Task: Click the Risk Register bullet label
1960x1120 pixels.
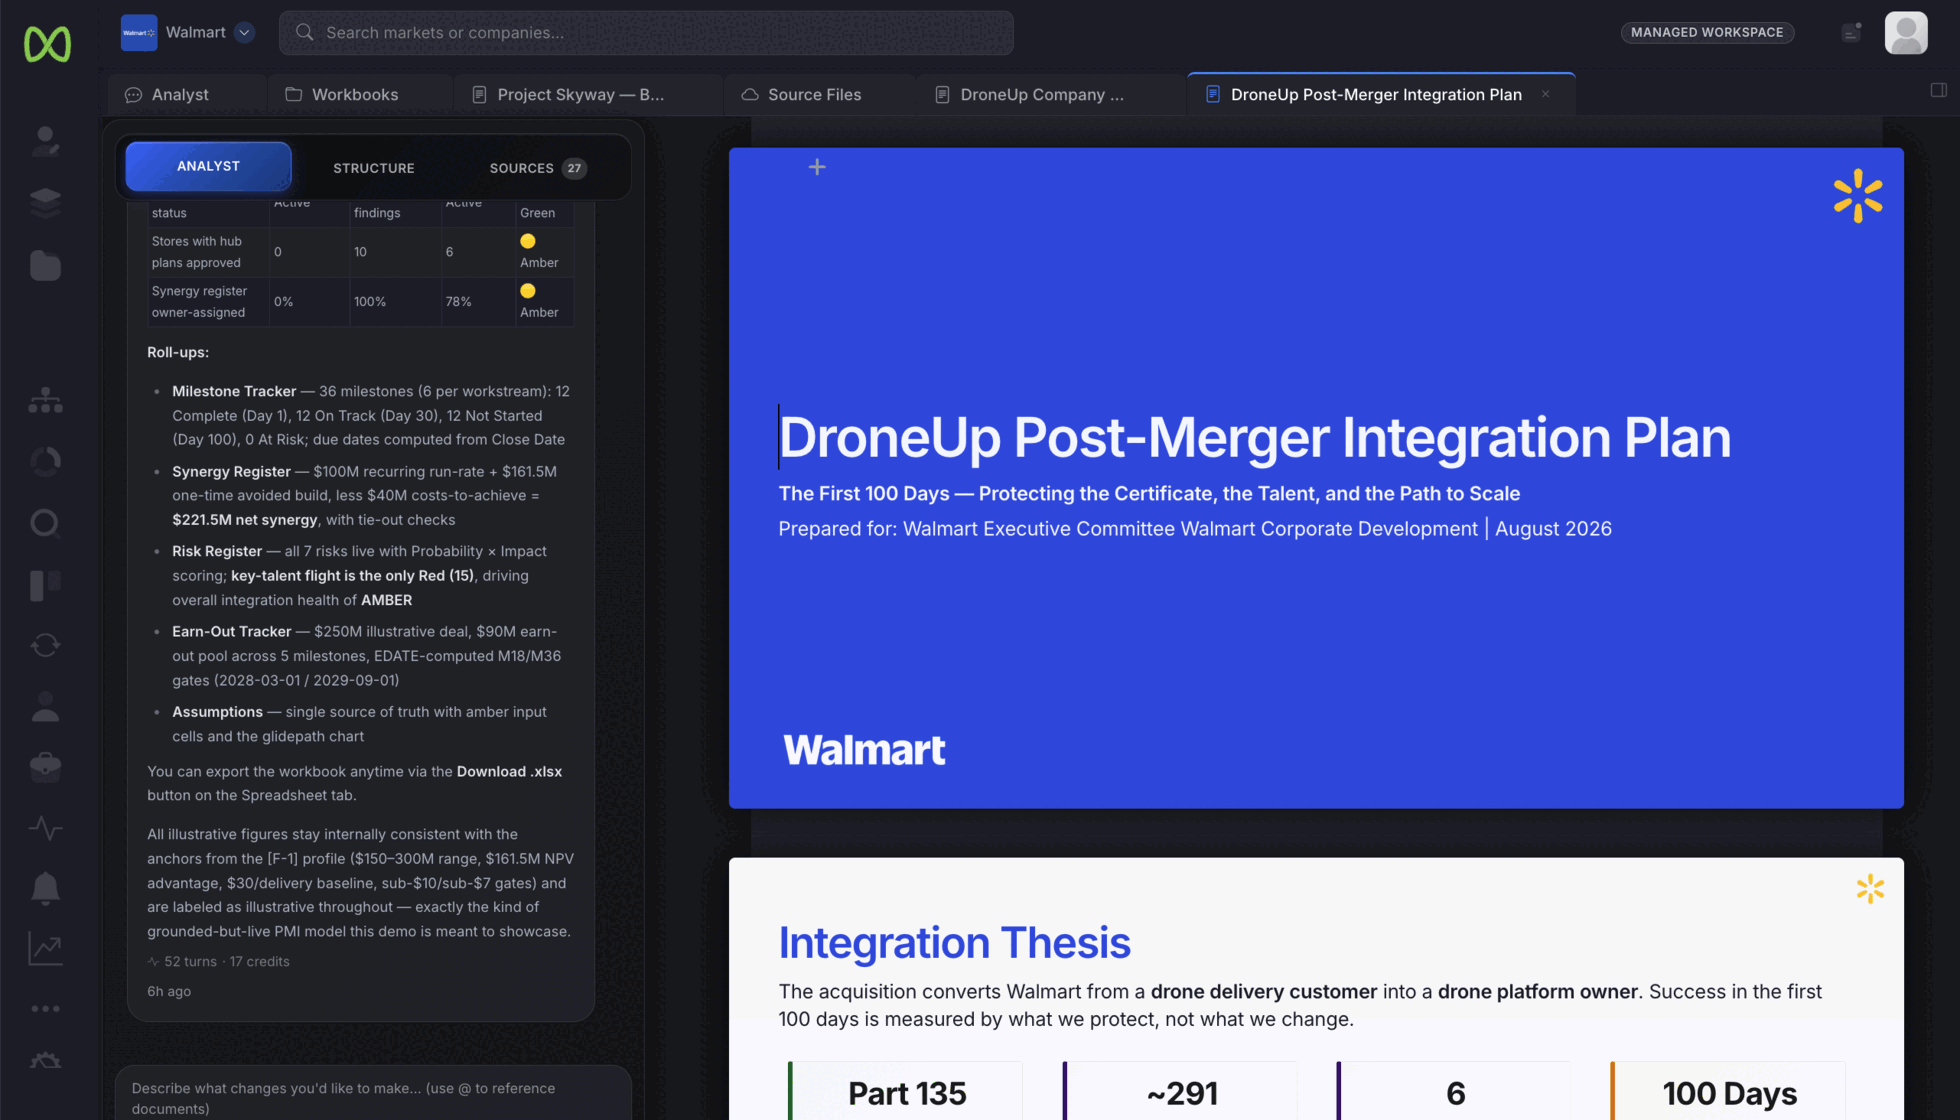Action: tap(217, 551)
